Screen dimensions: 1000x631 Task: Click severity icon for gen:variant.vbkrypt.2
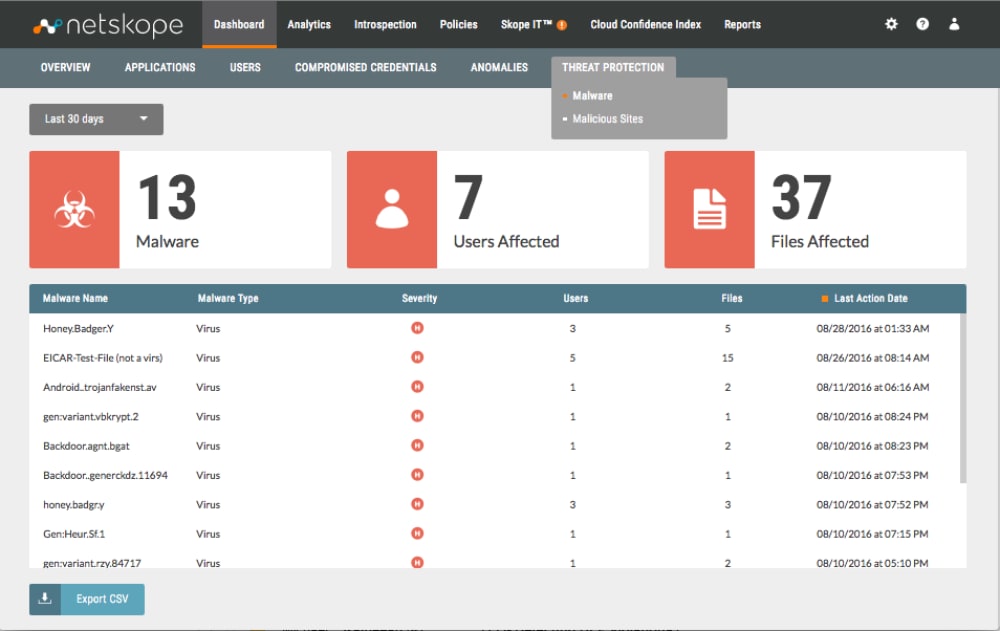(x=417, y=417)
